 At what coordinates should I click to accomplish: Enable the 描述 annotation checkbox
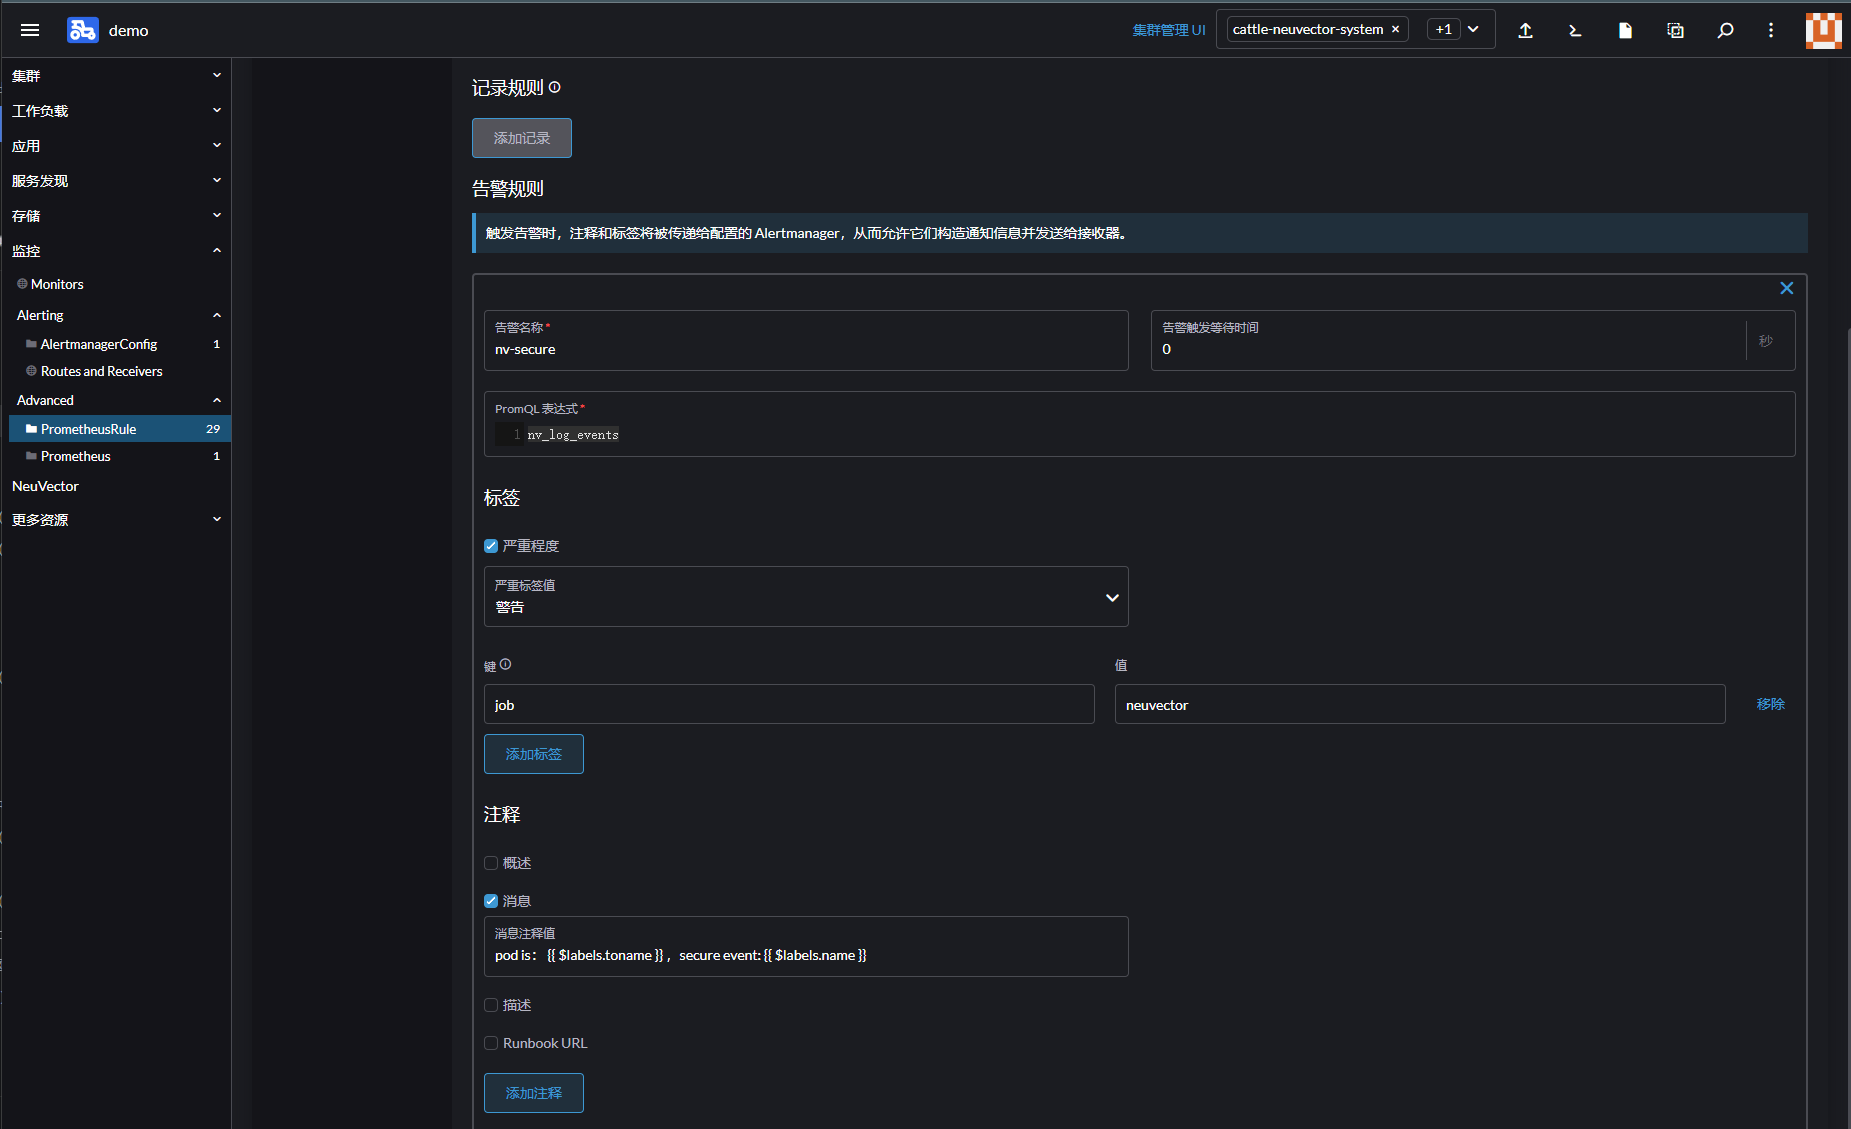pos(491,1005)
